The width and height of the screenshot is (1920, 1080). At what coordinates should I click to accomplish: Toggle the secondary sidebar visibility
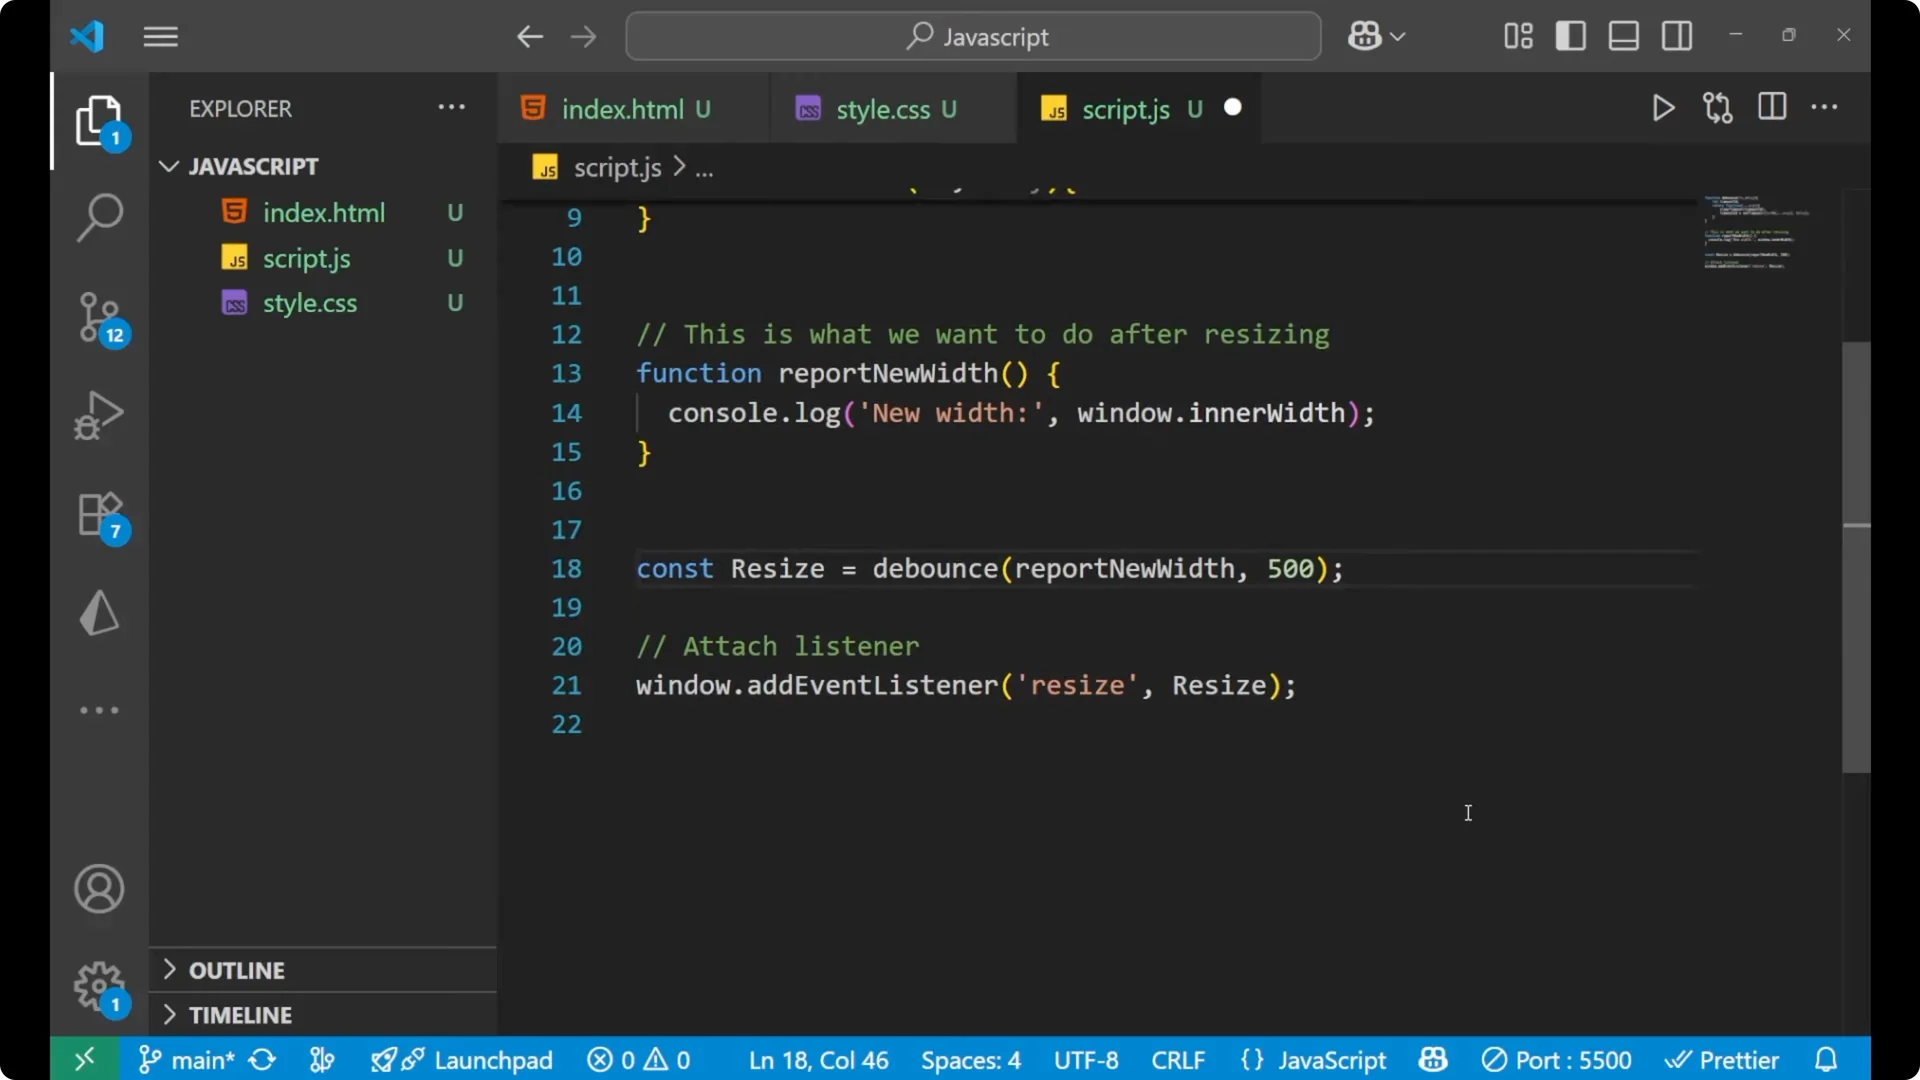pyautogui.click(x=1676, y=35)
